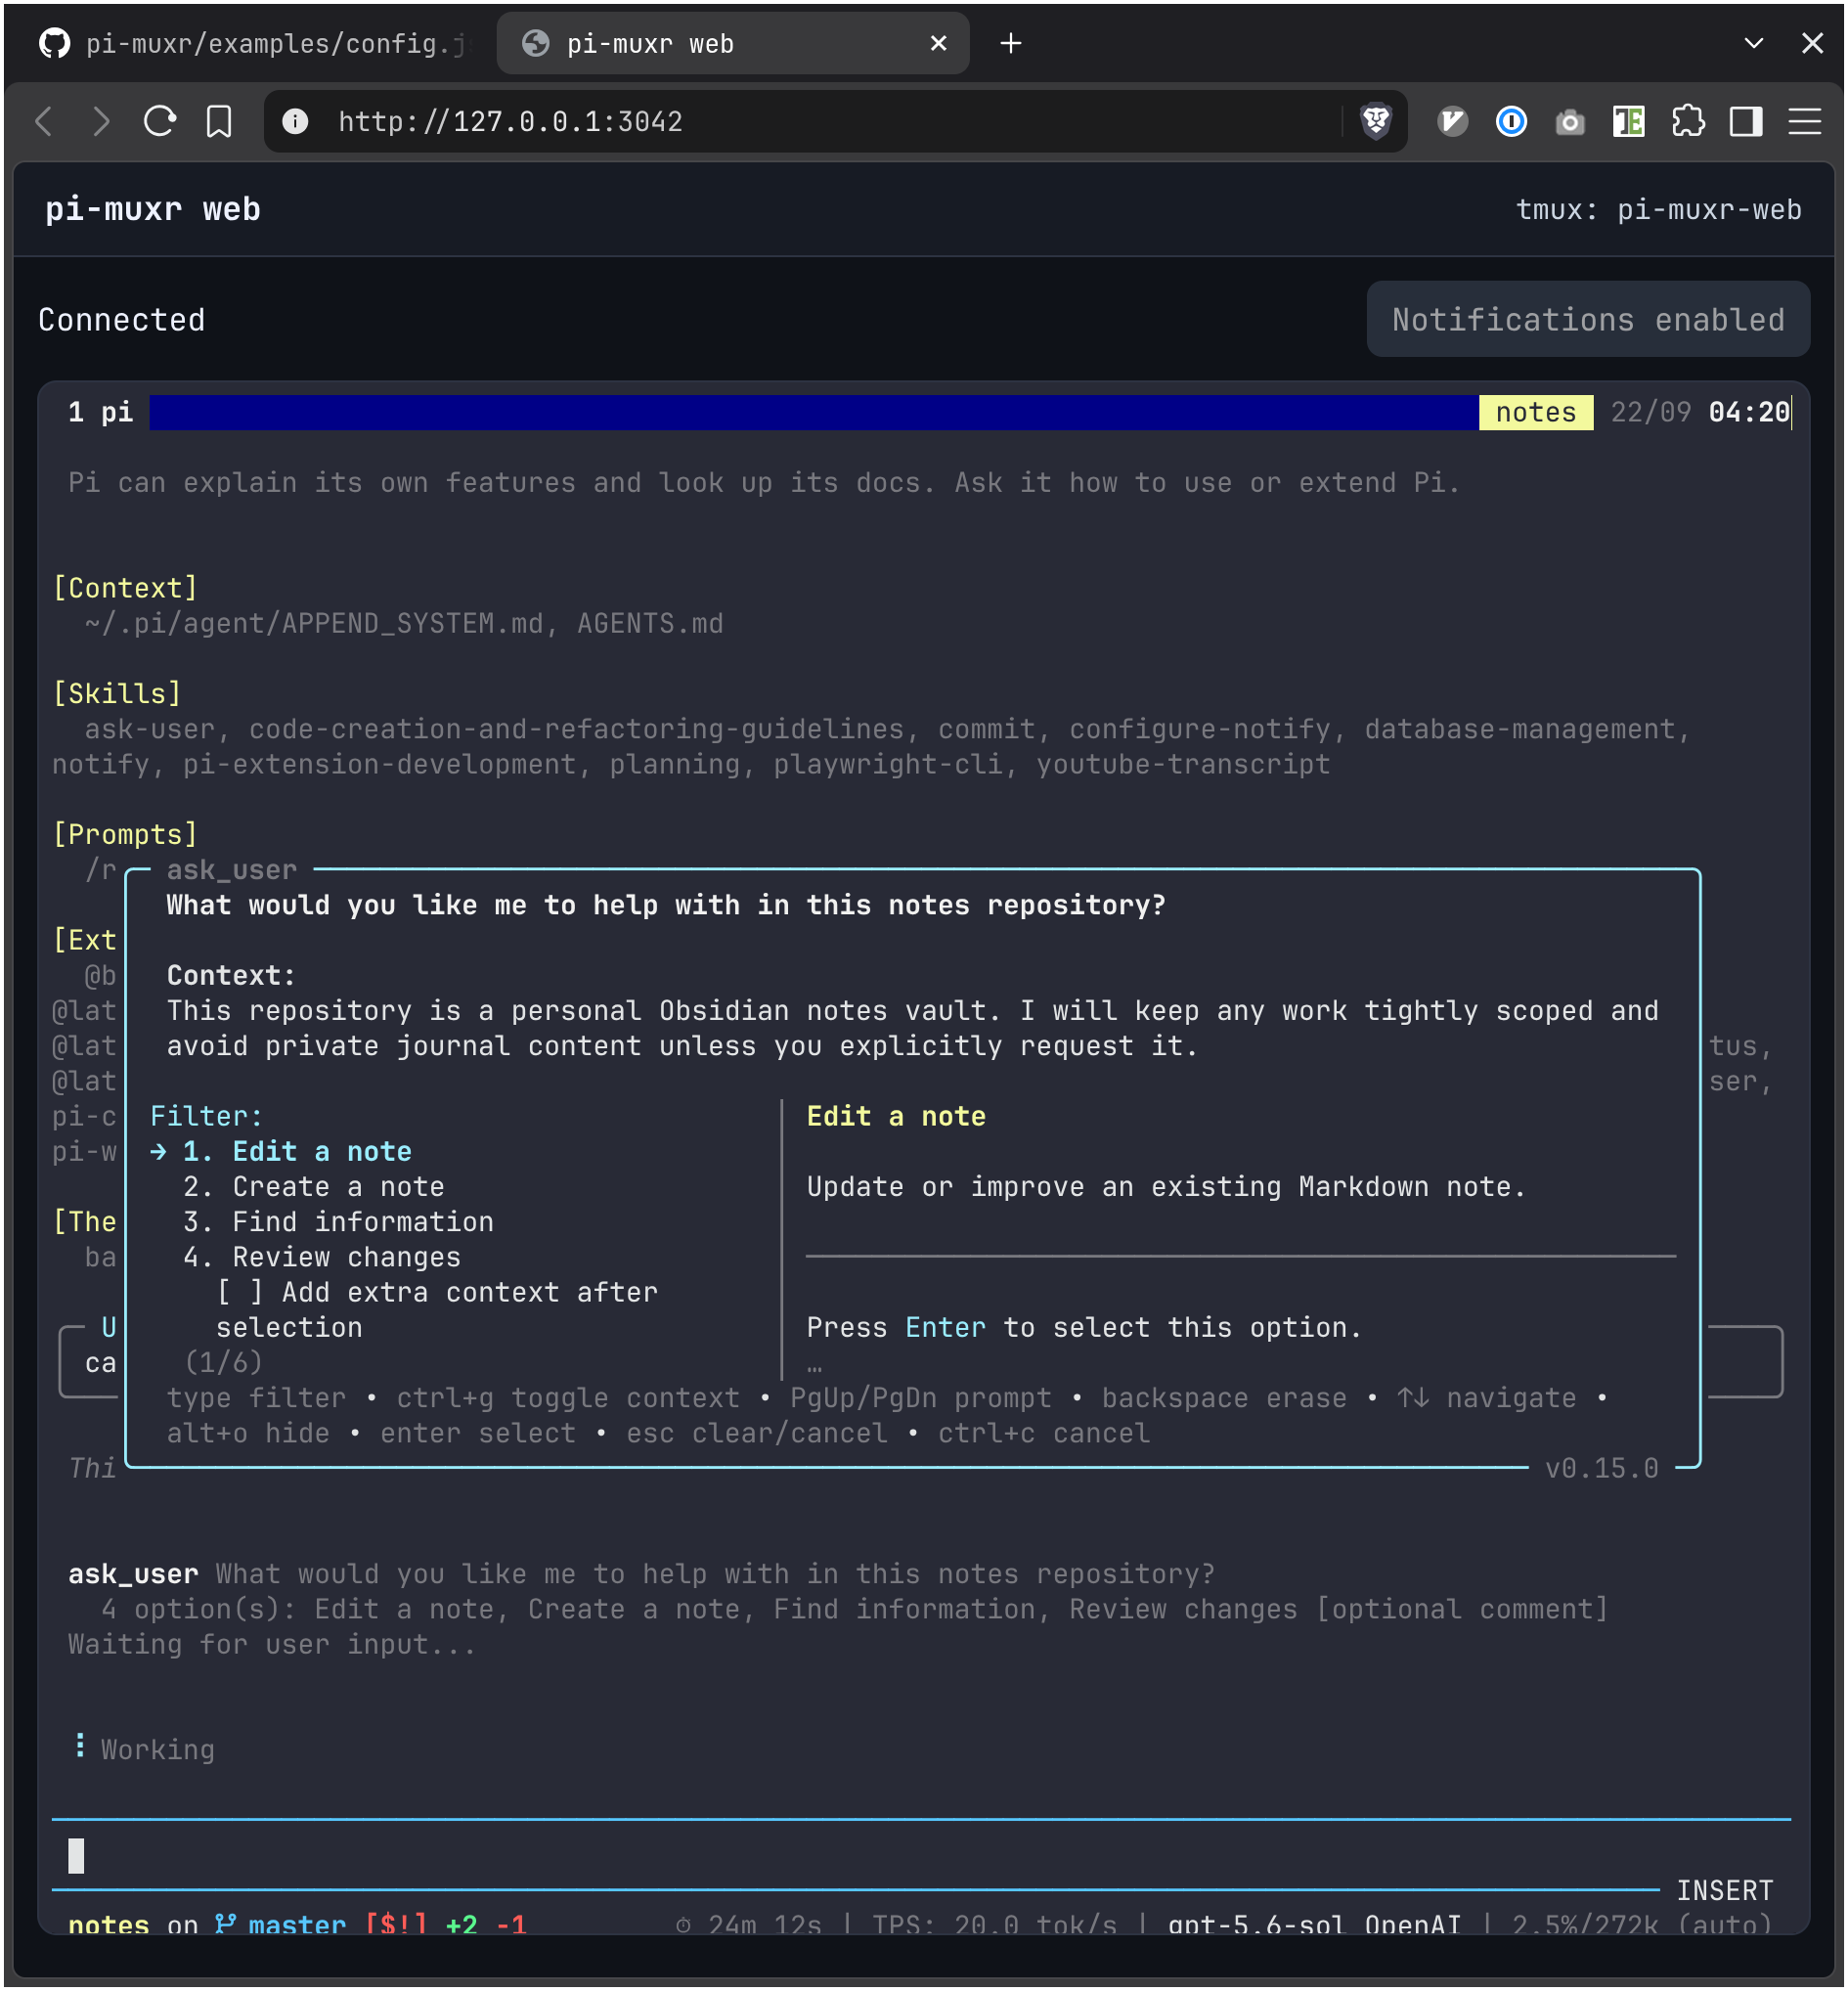
Task: Click the [Skills] section header
Action: 117,694
